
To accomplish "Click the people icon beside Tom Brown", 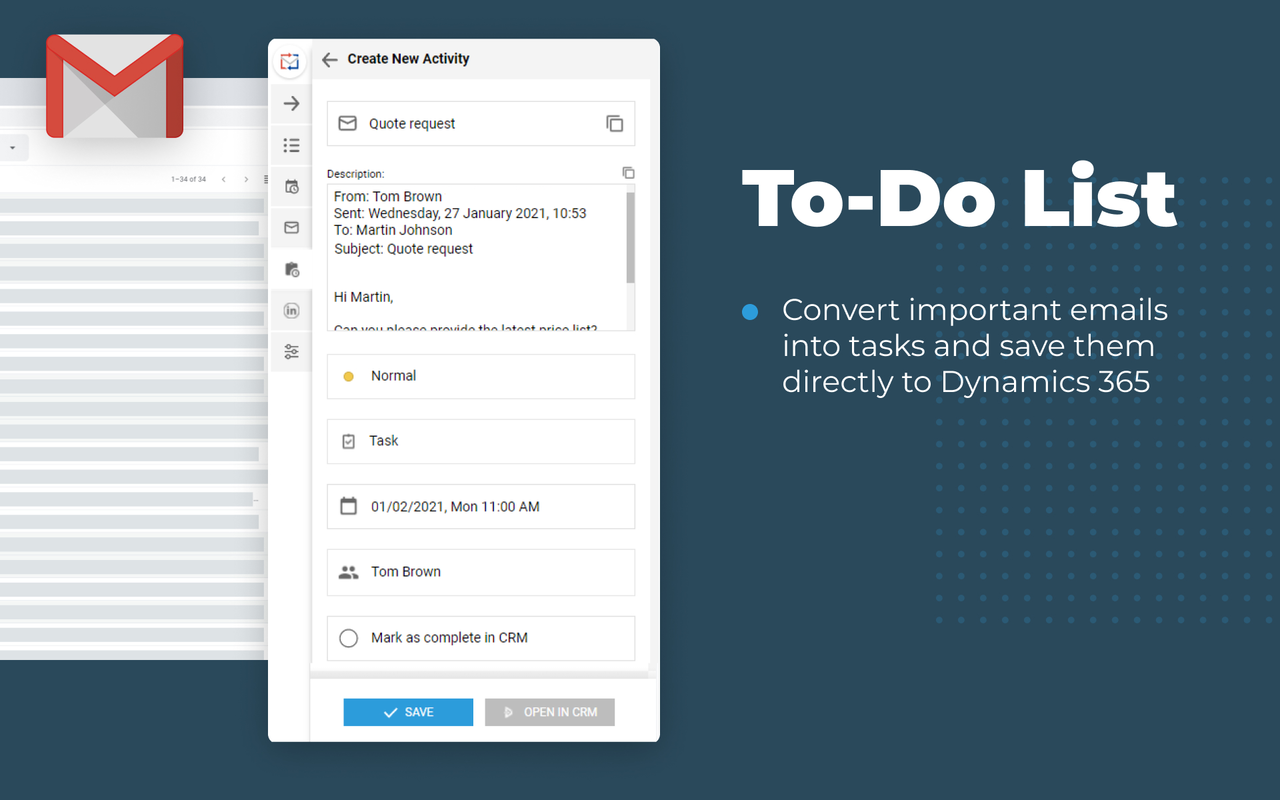I will point(348,573).
